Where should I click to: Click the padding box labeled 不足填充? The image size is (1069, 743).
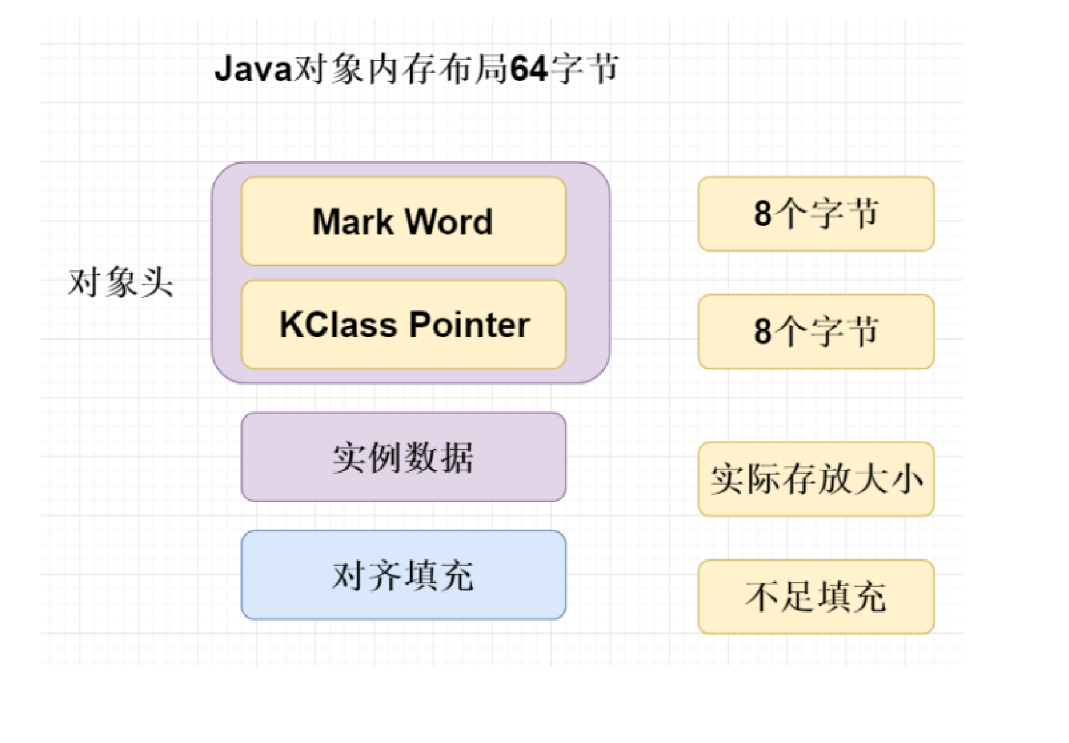coord(815,597)
